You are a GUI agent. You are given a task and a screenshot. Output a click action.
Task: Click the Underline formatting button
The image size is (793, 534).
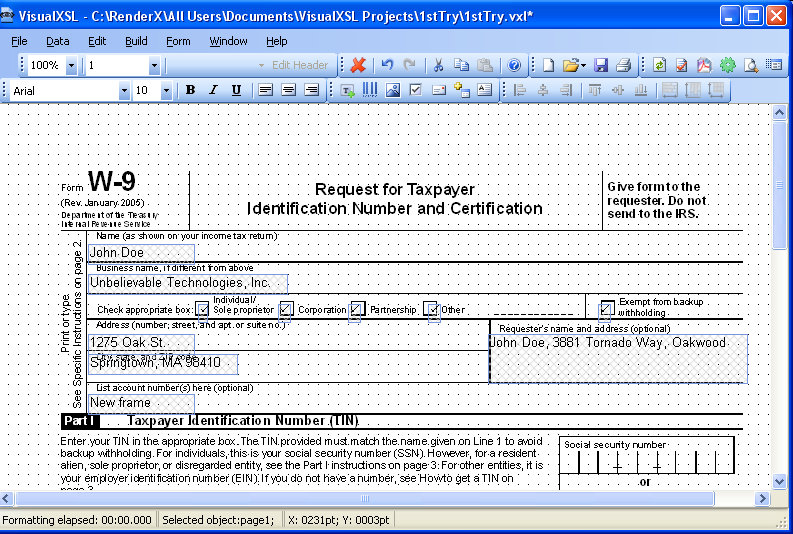coord(236,90)
